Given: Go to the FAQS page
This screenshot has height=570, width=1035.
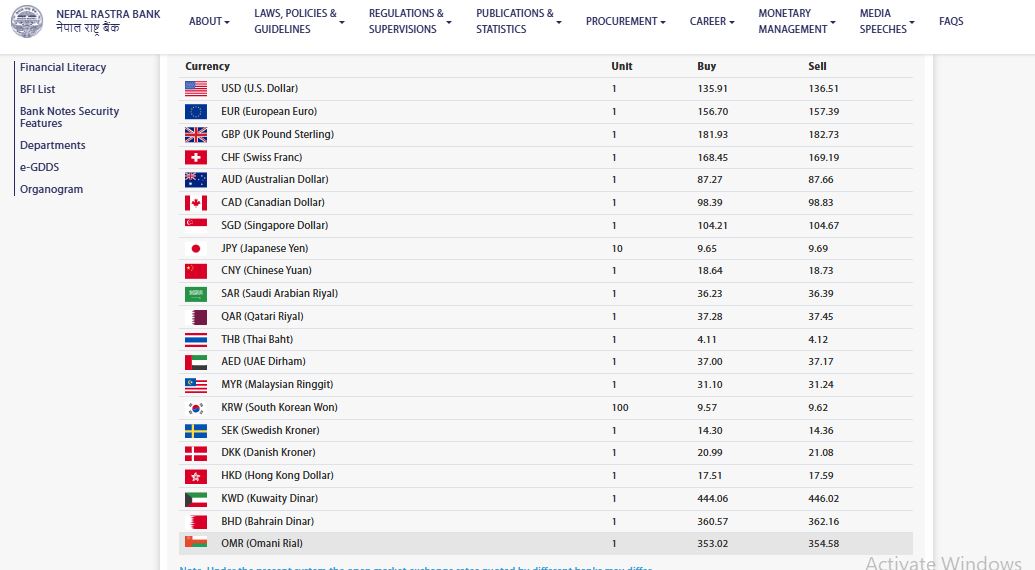Looking at the screenshot, I should tap(951, 21).
